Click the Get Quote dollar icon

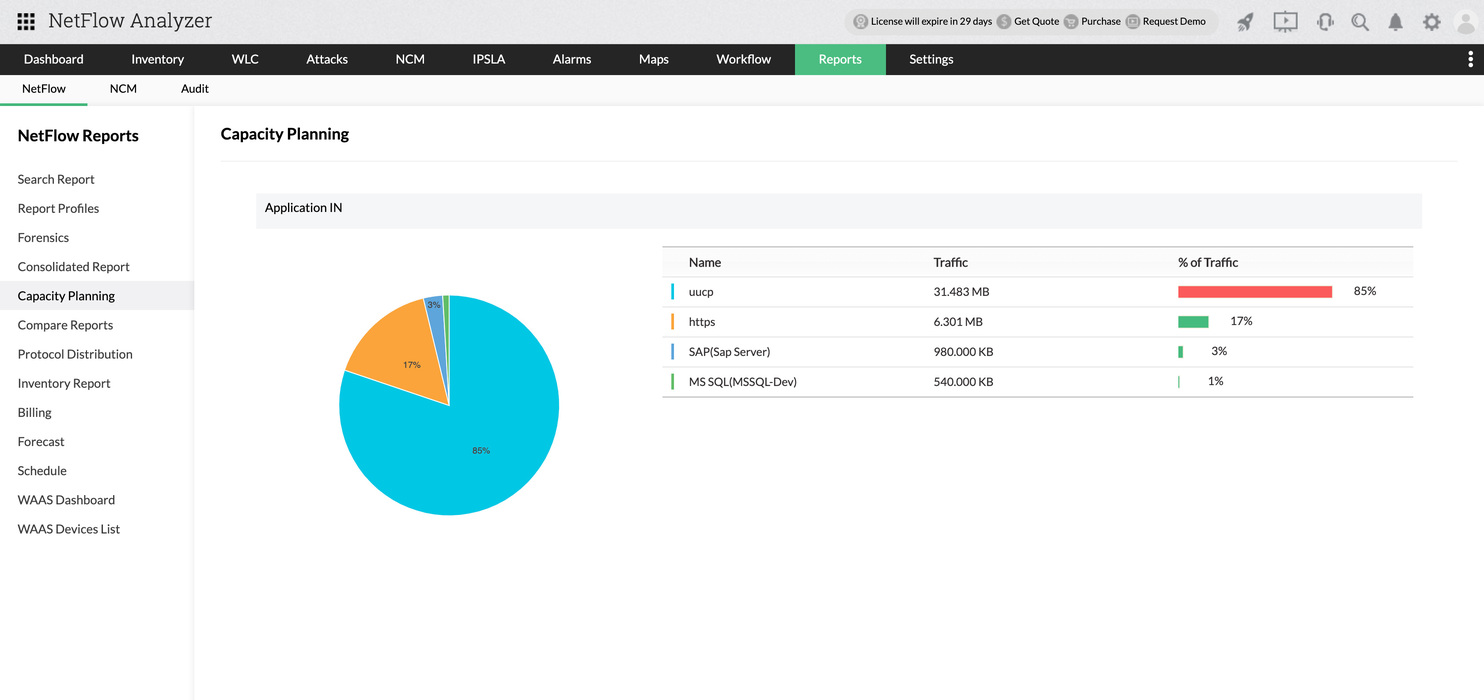click(x=1004, y=21)
